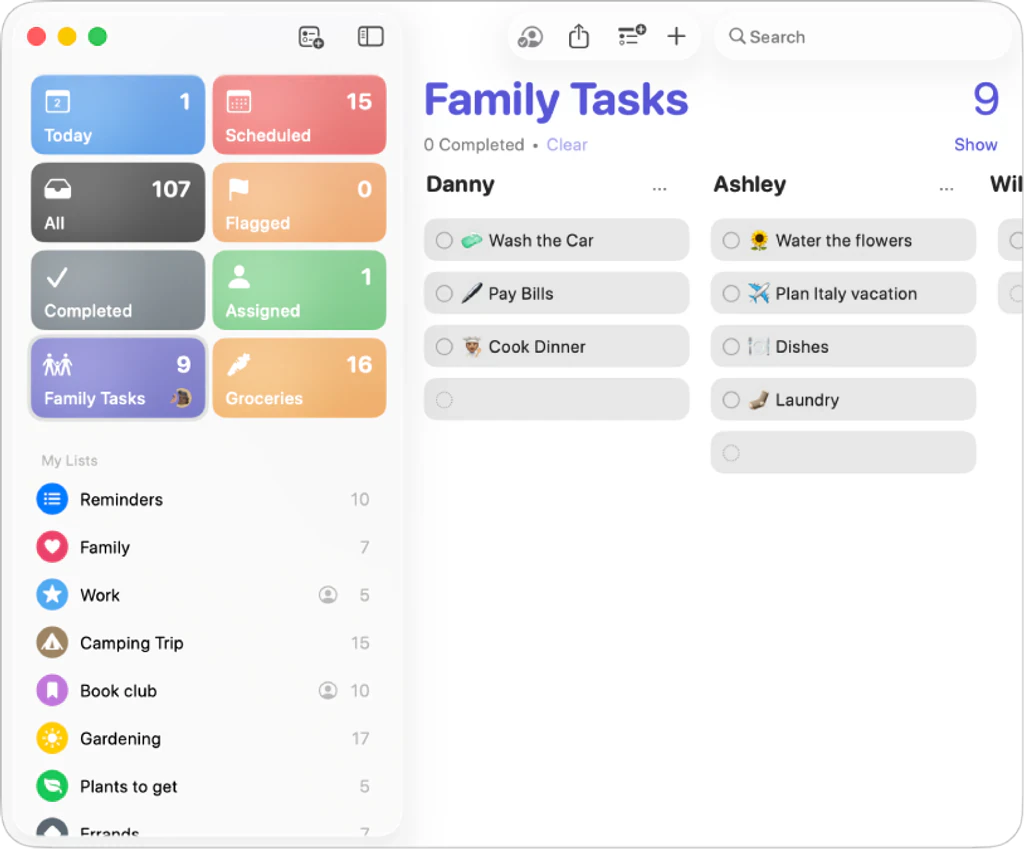Click the Flagged flag icon
The height and width of the screenshot is (850, 1024).
coord(238,190)
